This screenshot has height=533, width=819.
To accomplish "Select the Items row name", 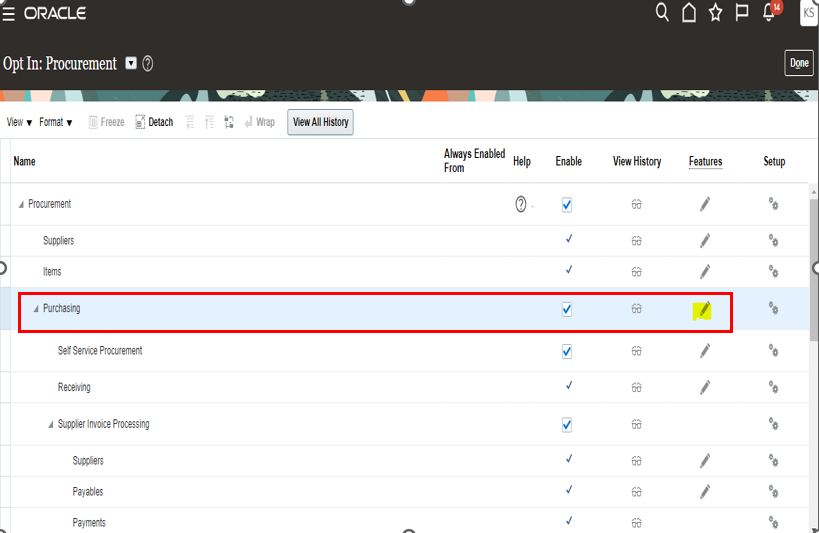I will pos(52,272).
